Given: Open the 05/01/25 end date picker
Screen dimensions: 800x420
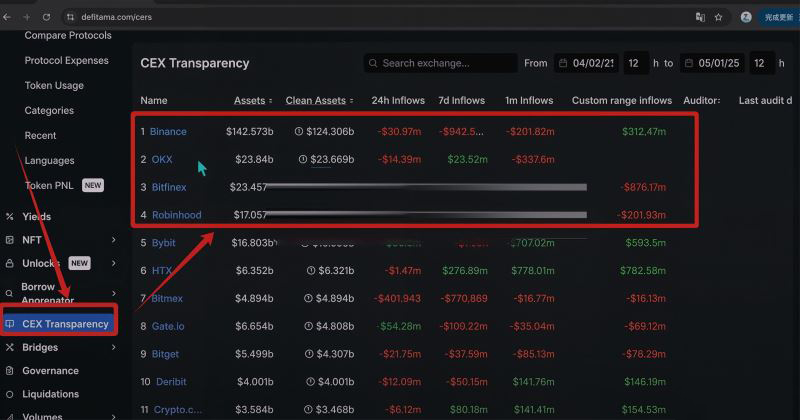Looking at the screenshot, I should click(x=712, y=63).
